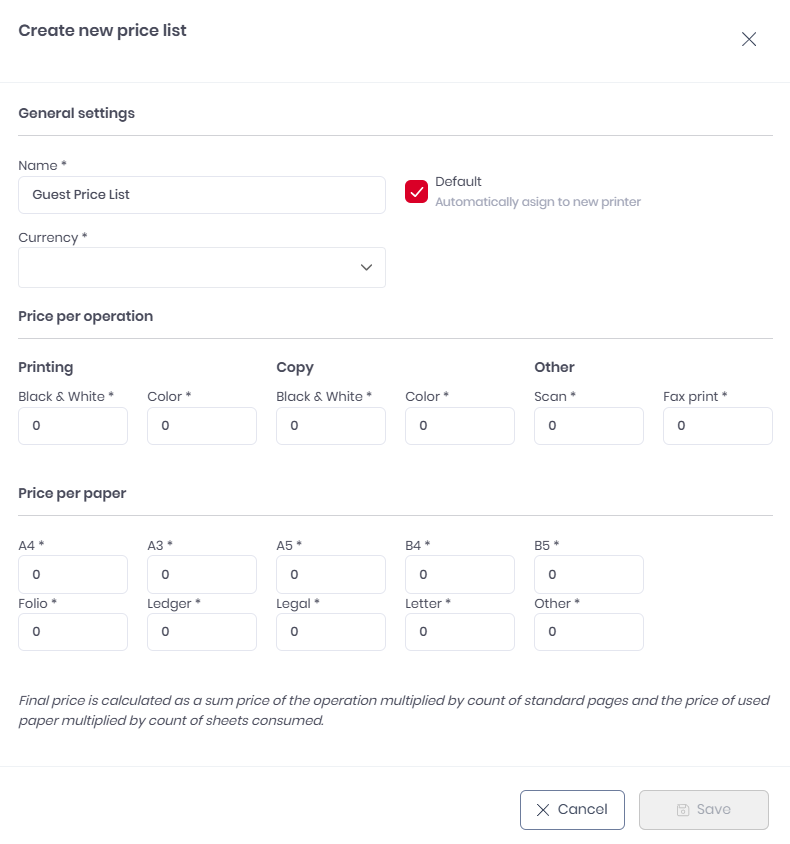Click the Copy Black & White price field
Screen dimensions: 790x844
tap(331, 426)
